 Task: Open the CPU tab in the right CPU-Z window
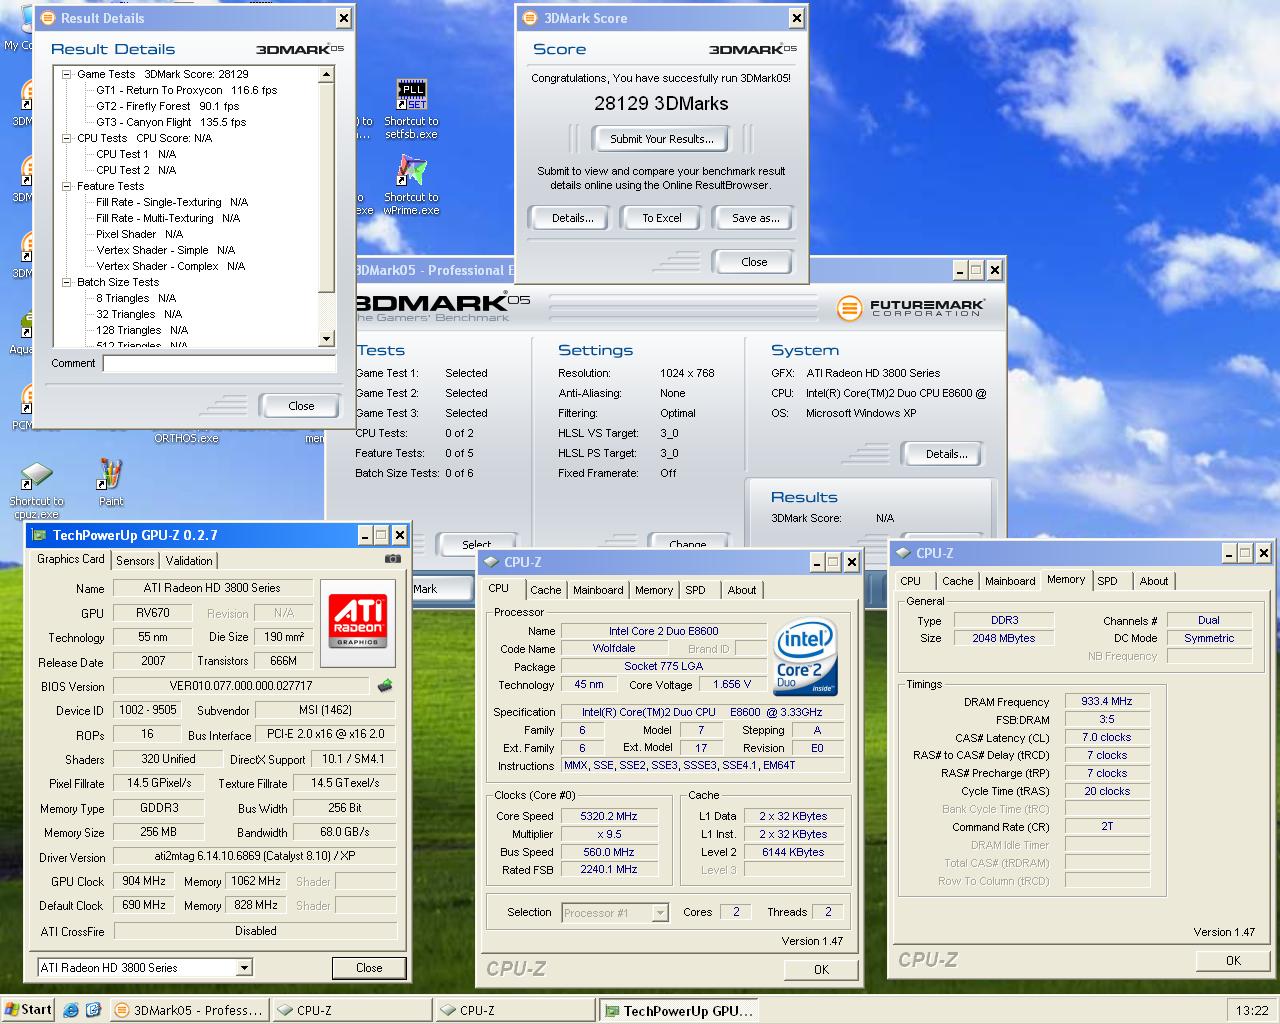click(911, 581)
